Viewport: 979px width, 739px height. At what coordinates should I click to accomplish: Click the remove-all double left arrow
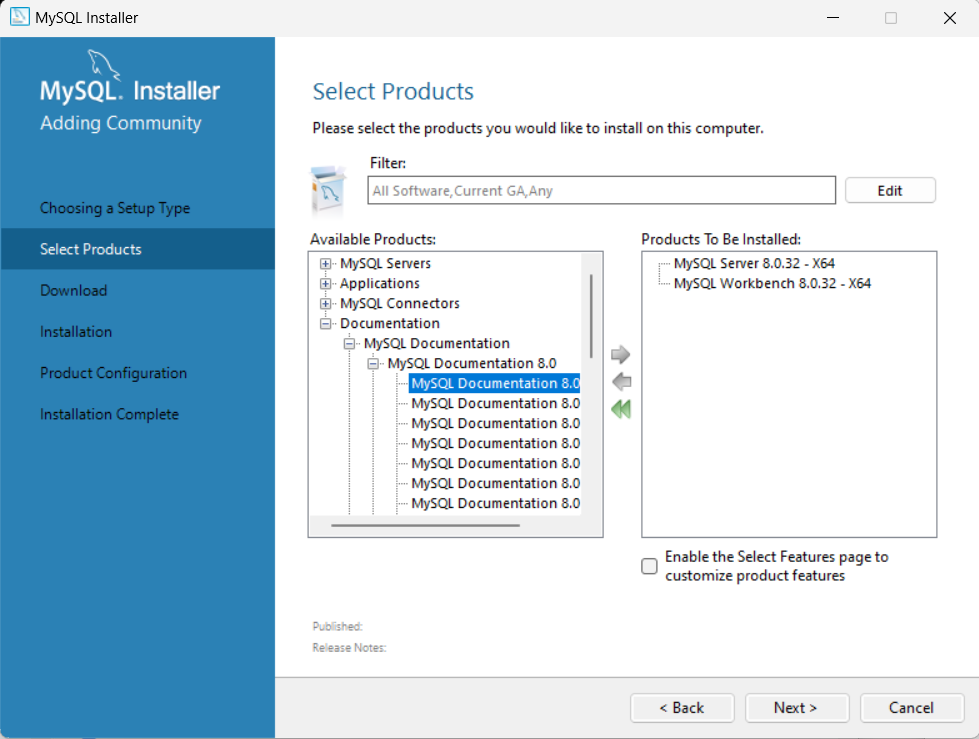click(621, 409)
